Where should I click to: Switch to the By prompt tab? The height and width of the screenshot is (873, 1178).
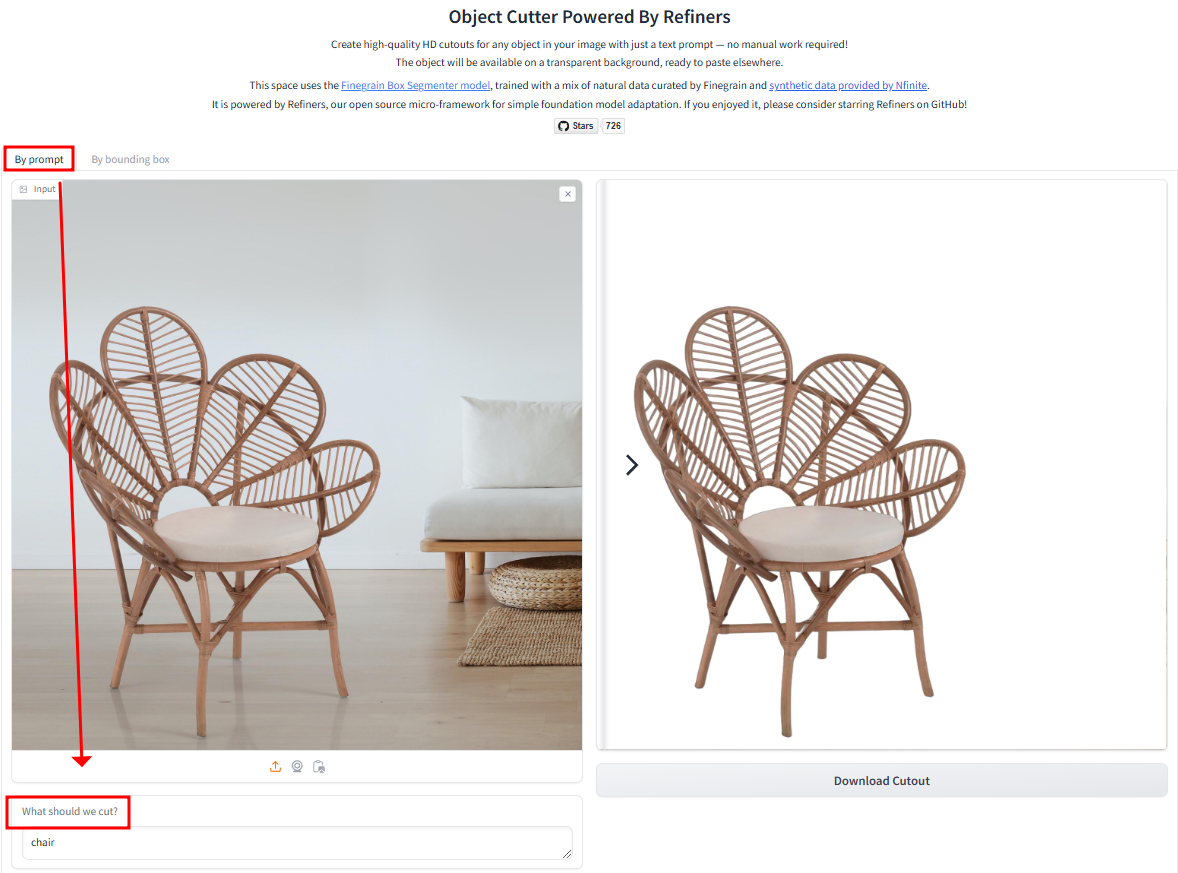[x=39, y=159]
